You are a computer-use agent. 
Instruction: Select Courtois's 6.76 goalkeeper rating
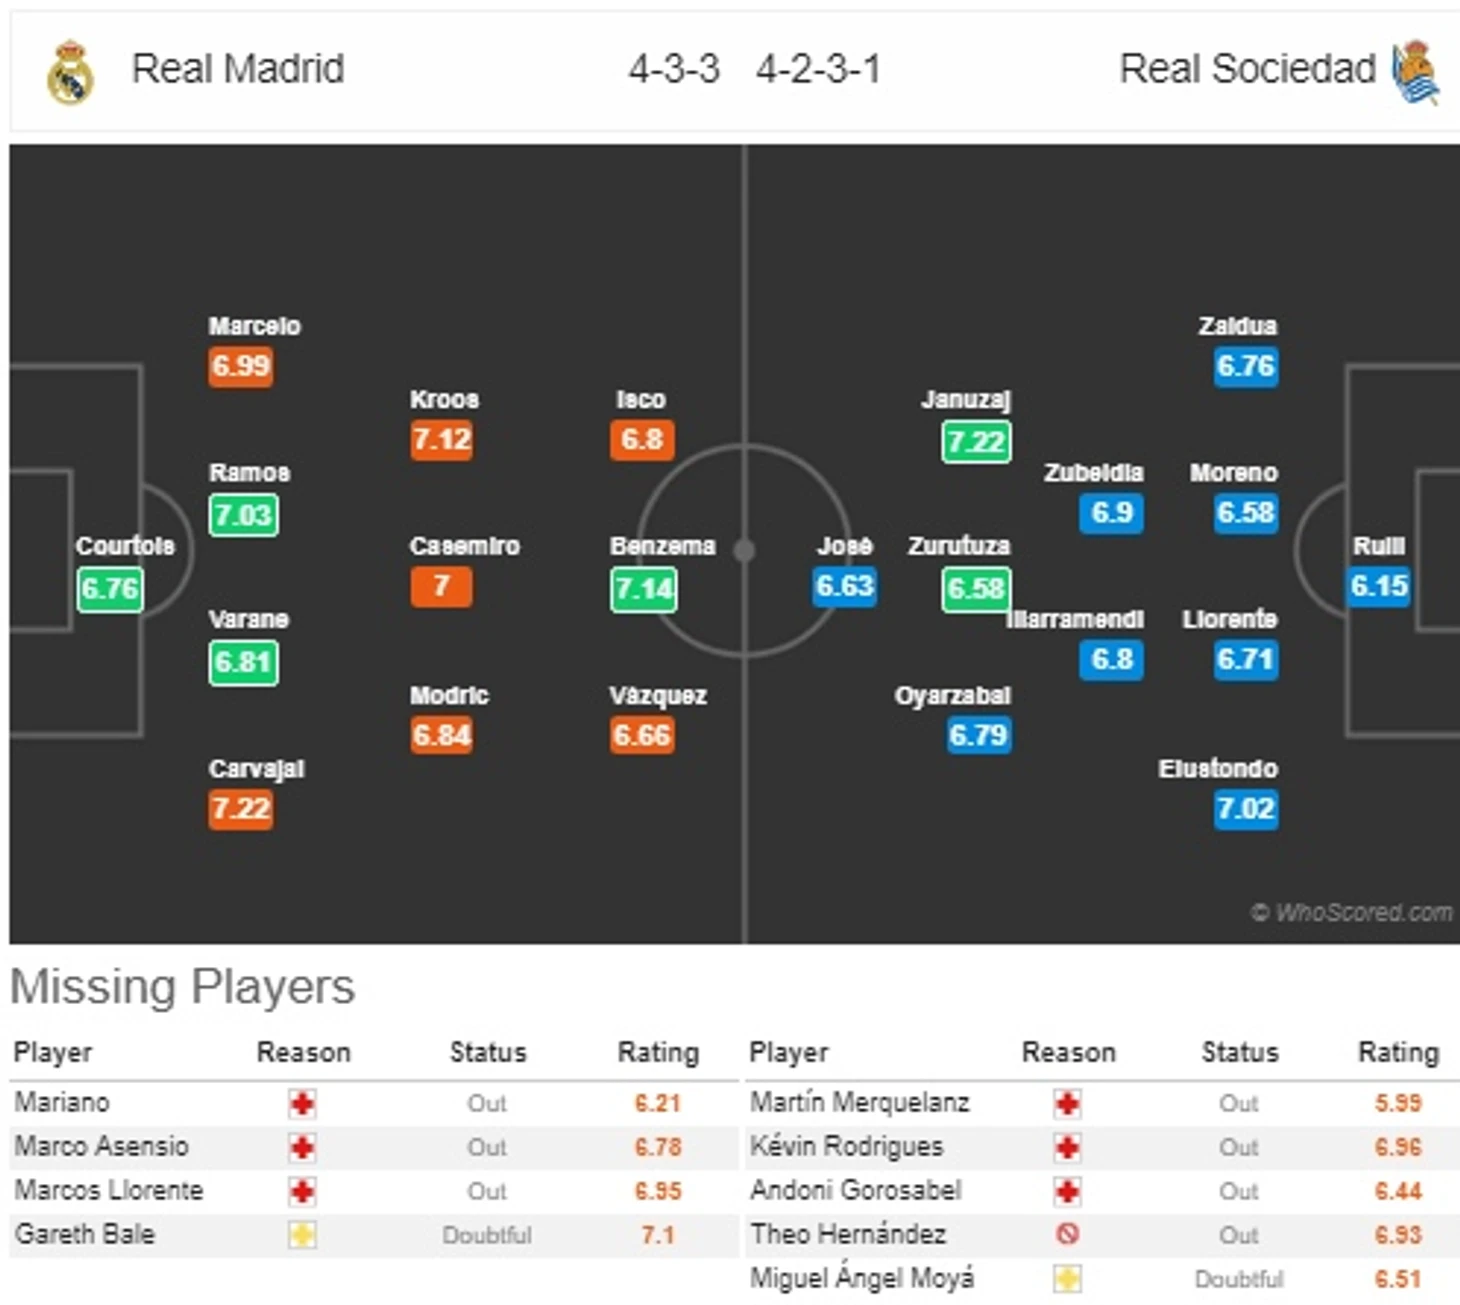pyautogui.click(x=110, y=588)
